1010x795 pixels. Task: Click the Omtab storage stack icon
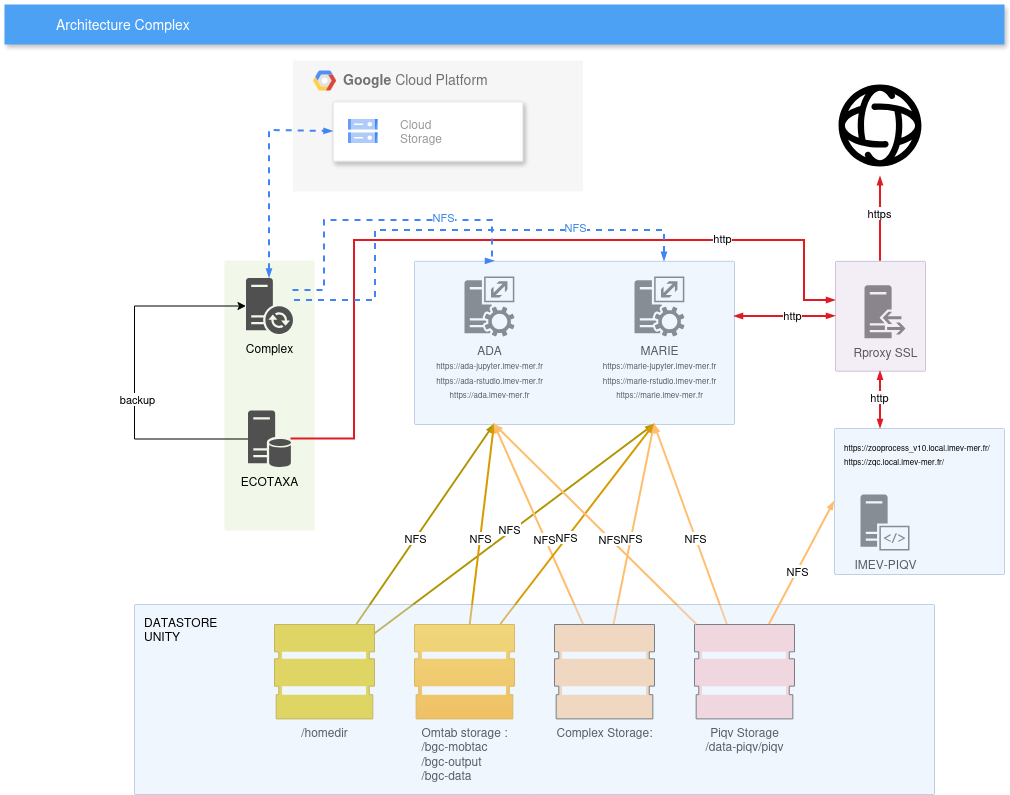464,671
